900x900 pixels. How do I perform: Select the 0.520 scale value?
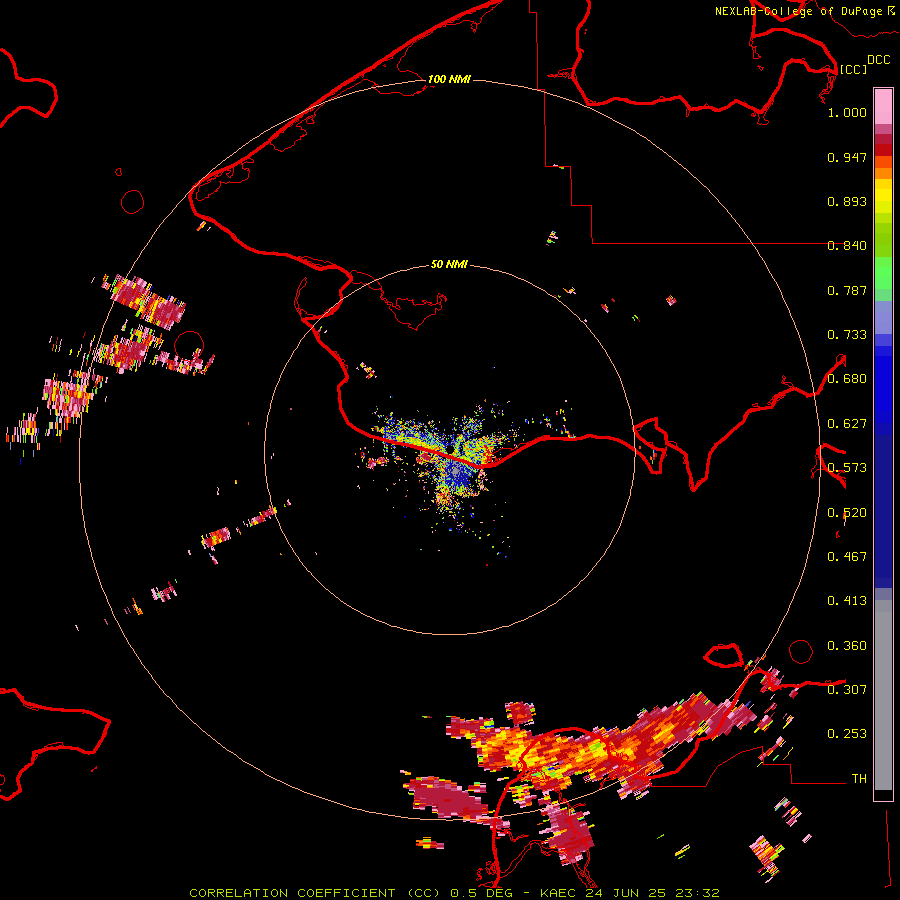point(847,513)
